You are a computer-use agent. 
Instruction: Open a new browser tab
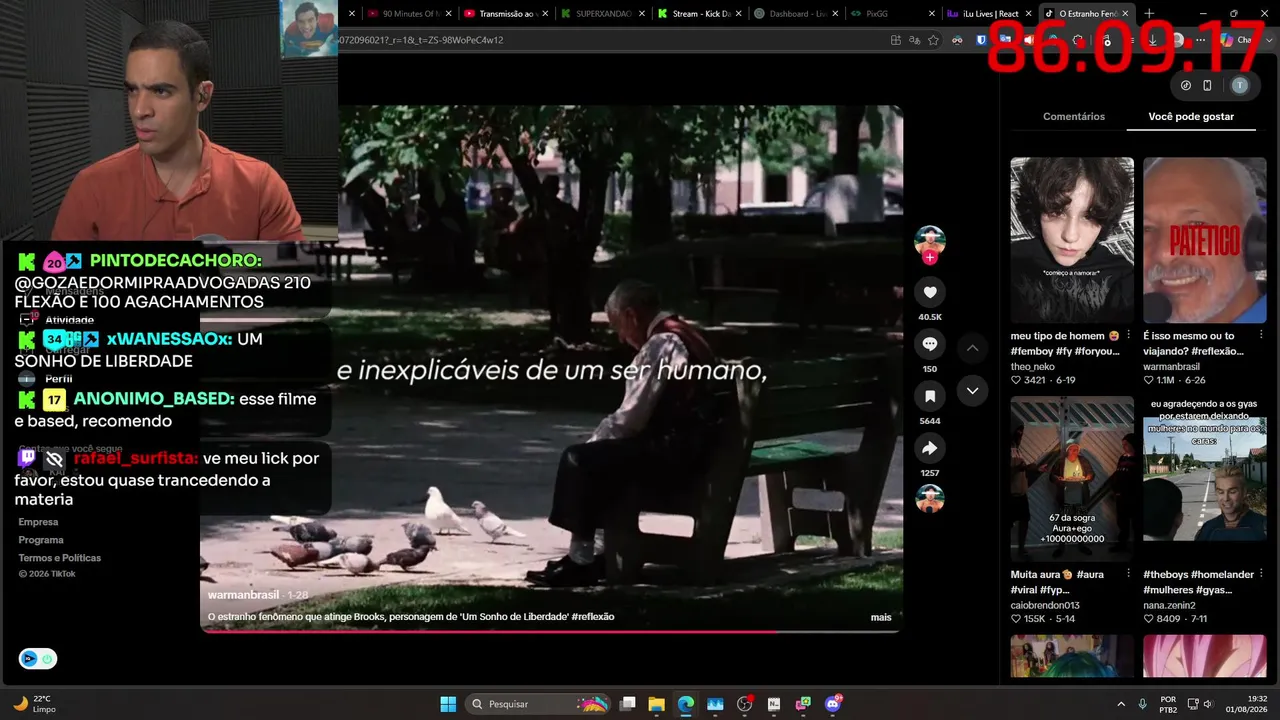coord(1149,14)
